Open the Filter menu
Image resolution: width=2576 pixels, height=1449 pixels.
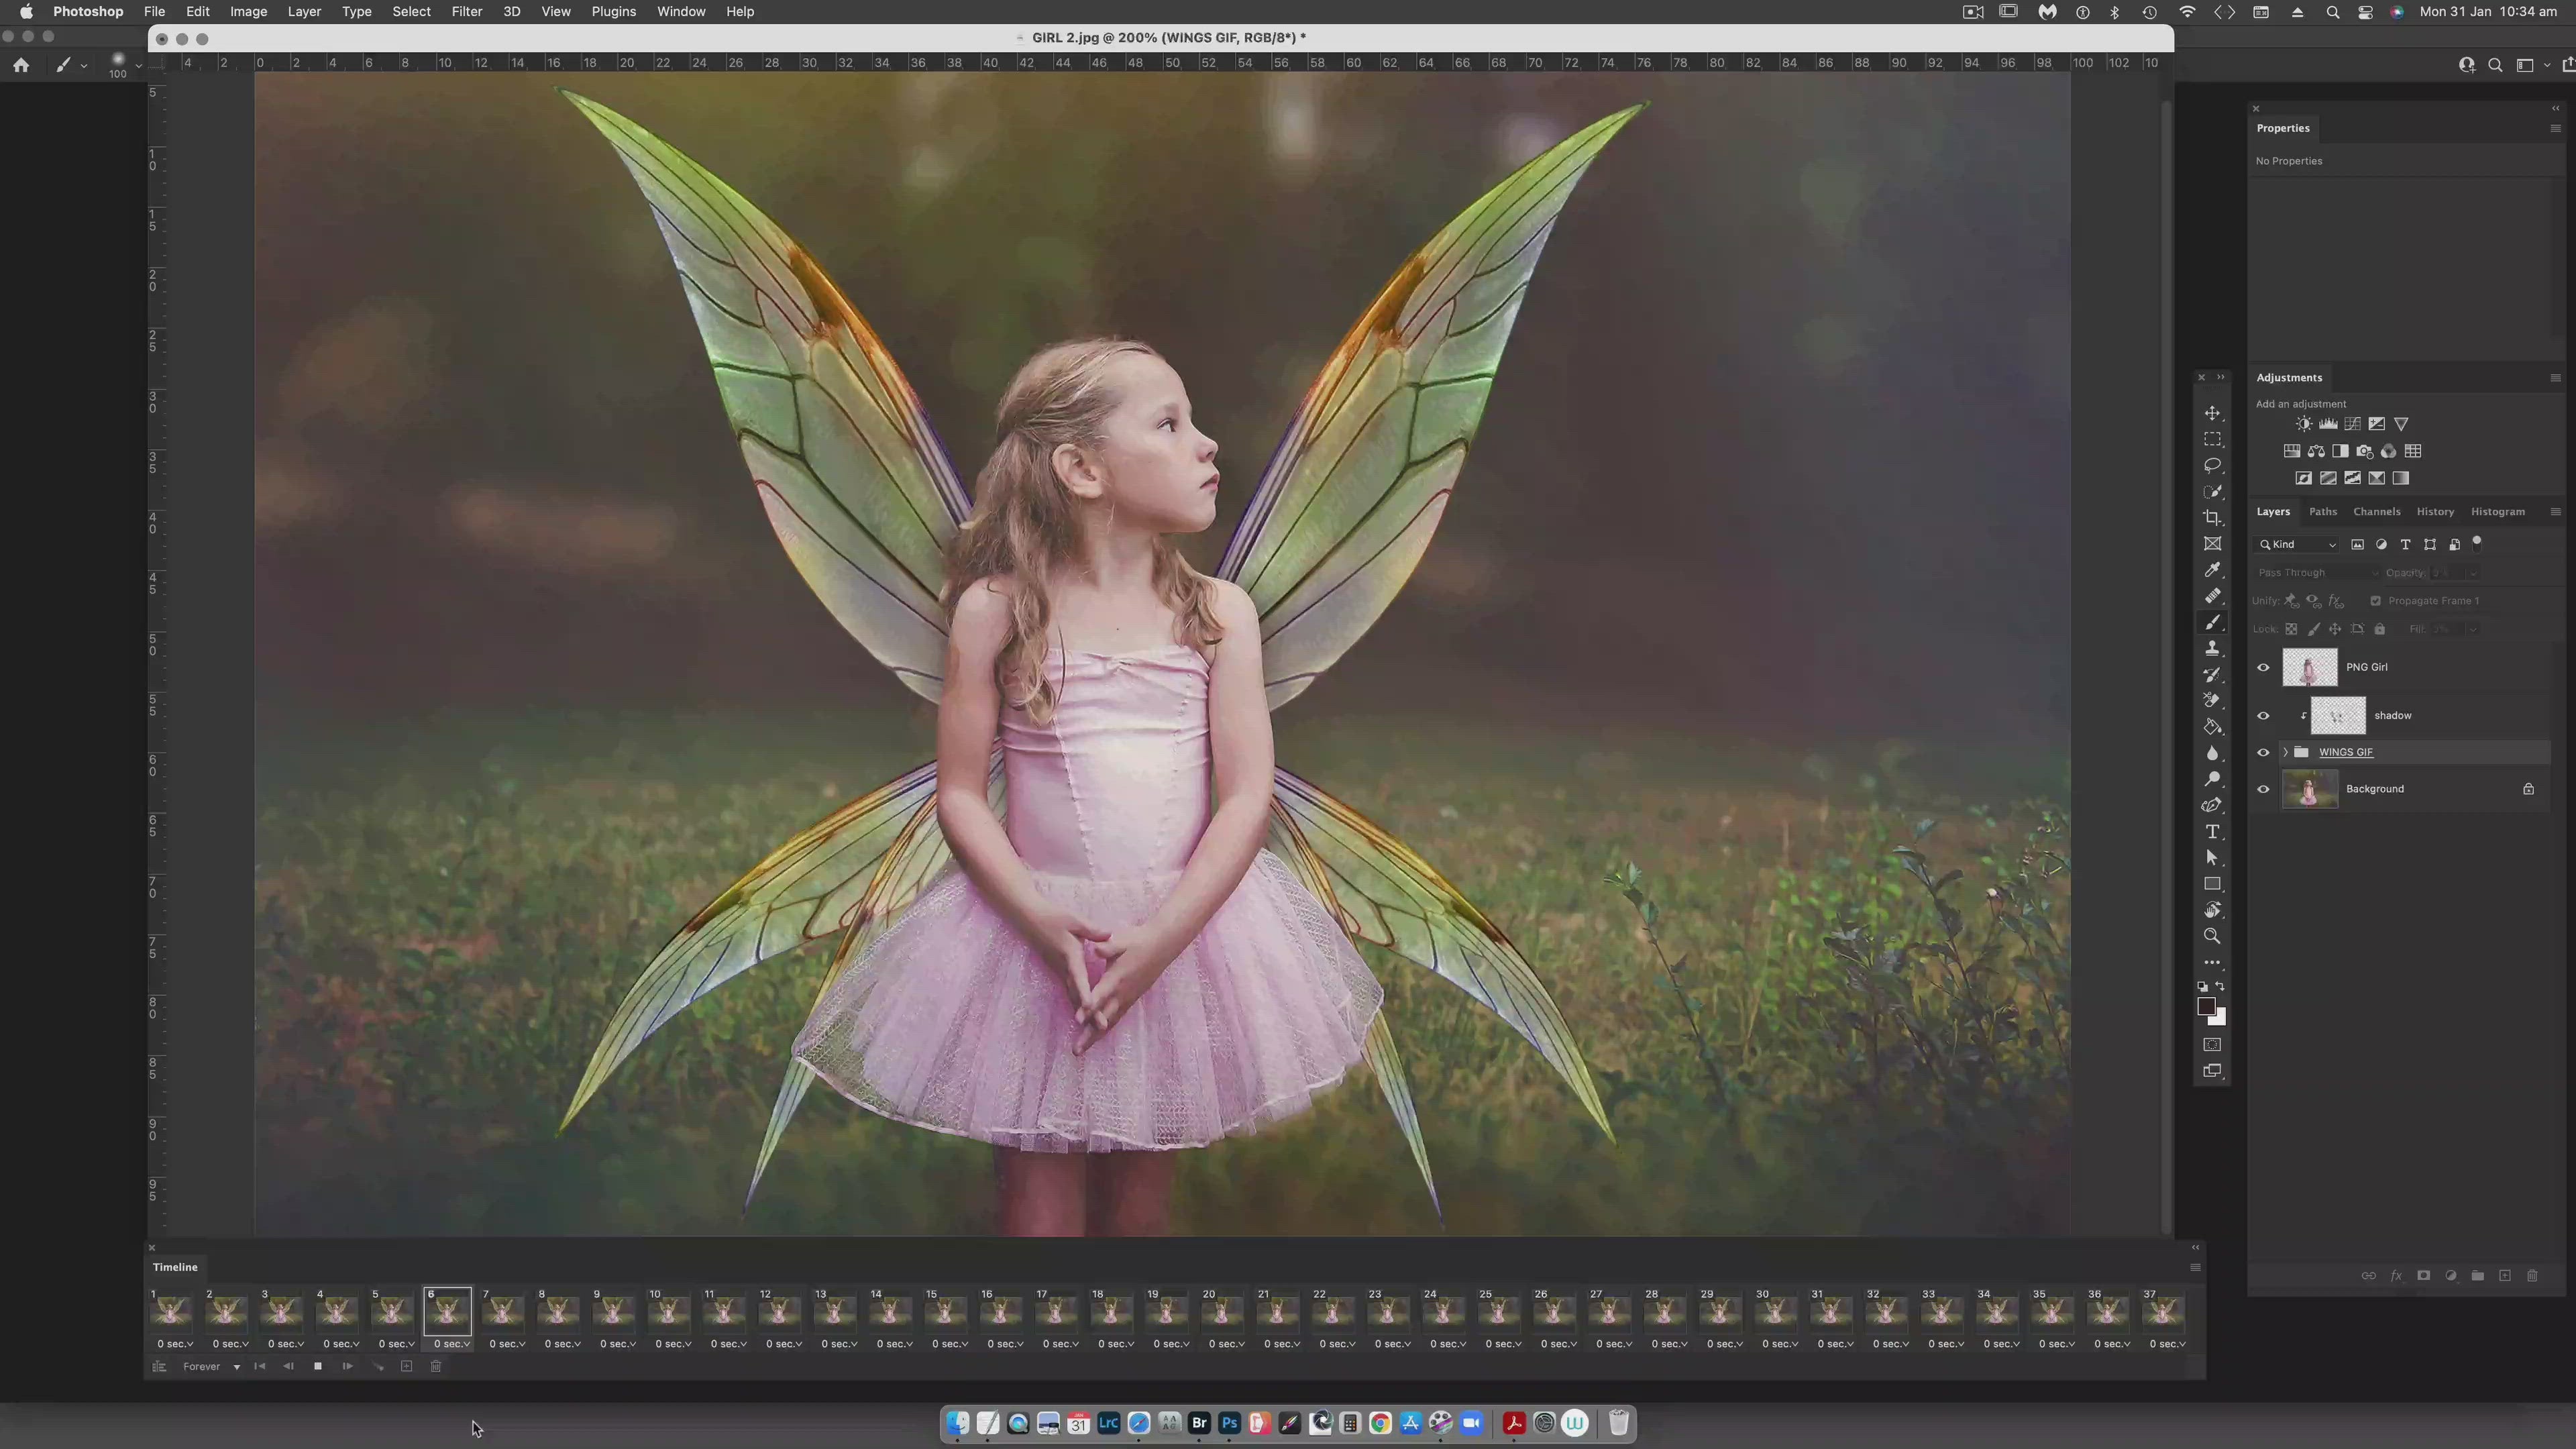pyautogui.click(x=466, y=12)
